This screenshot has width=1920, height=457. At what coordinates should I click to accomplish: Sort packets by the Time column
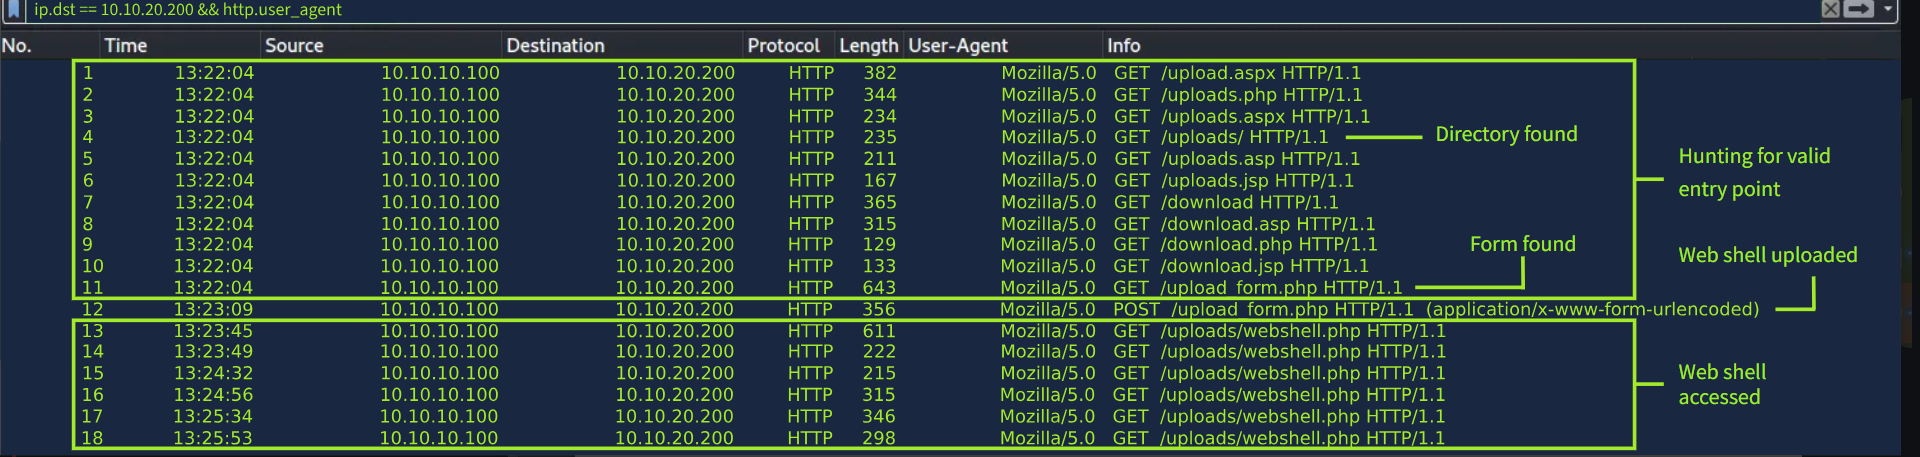point(126,46)
